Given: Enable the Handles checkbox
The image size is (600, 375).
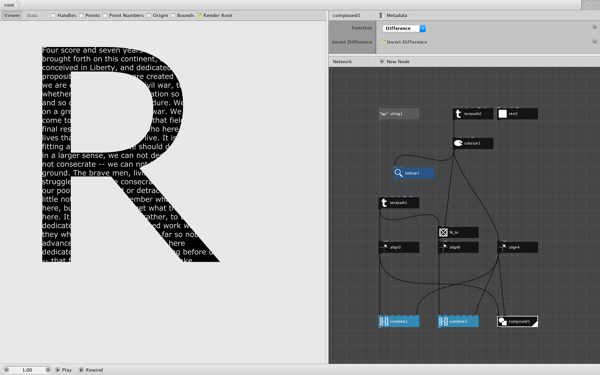Looking at the screenshot, I should coord(53,15).
